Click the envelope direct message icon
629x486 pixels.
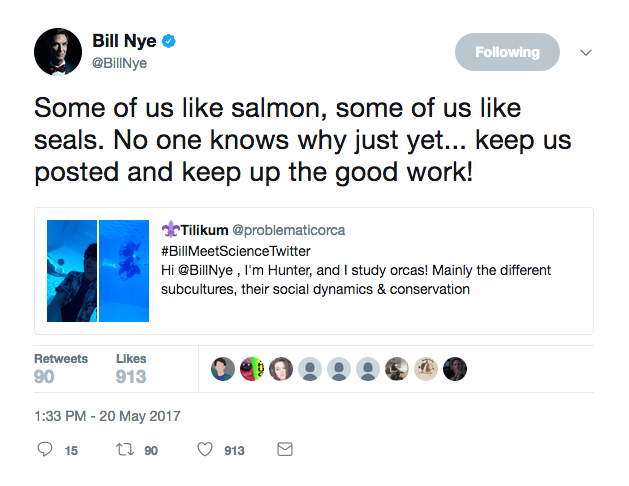285,450
